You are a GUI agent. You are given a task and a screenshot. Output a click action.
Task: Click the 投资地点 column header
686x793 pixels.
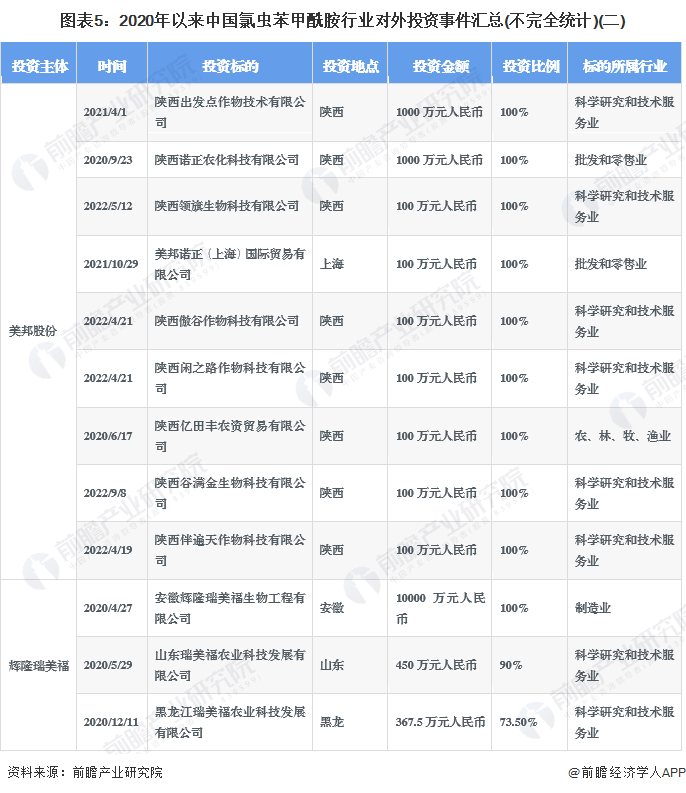[x=351, y=63]
